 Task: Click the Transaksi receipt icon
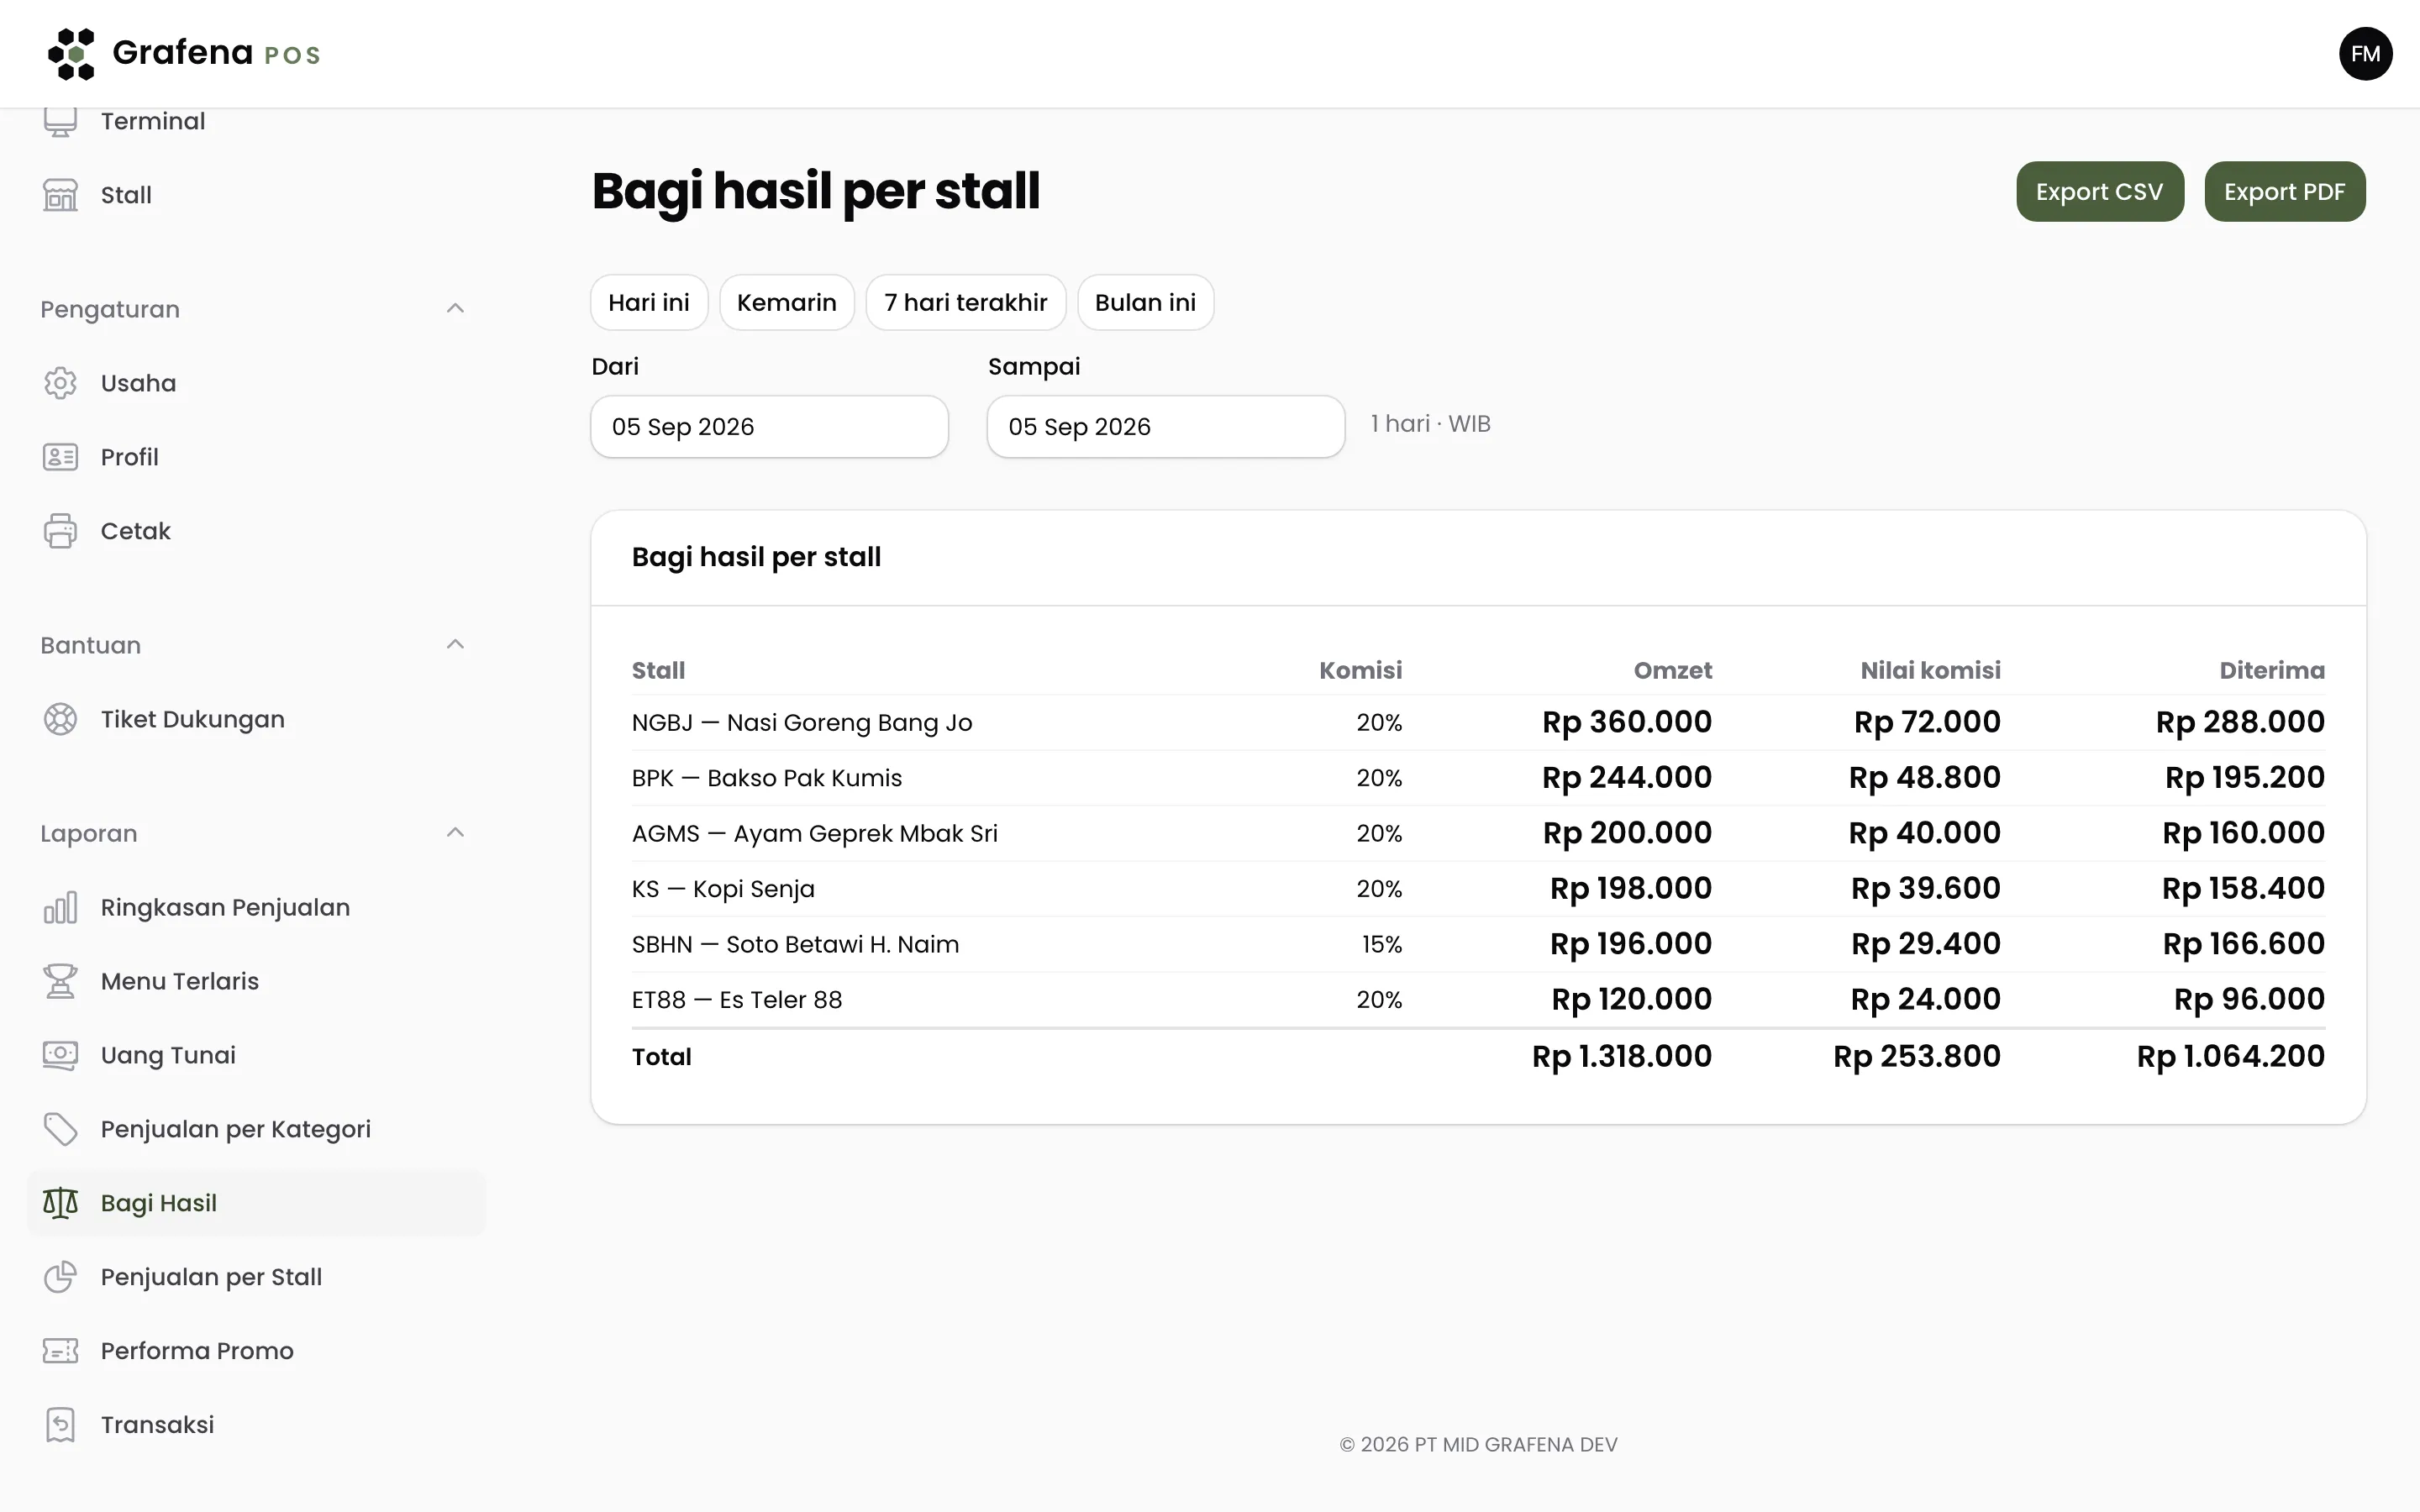pos(60,1425)
